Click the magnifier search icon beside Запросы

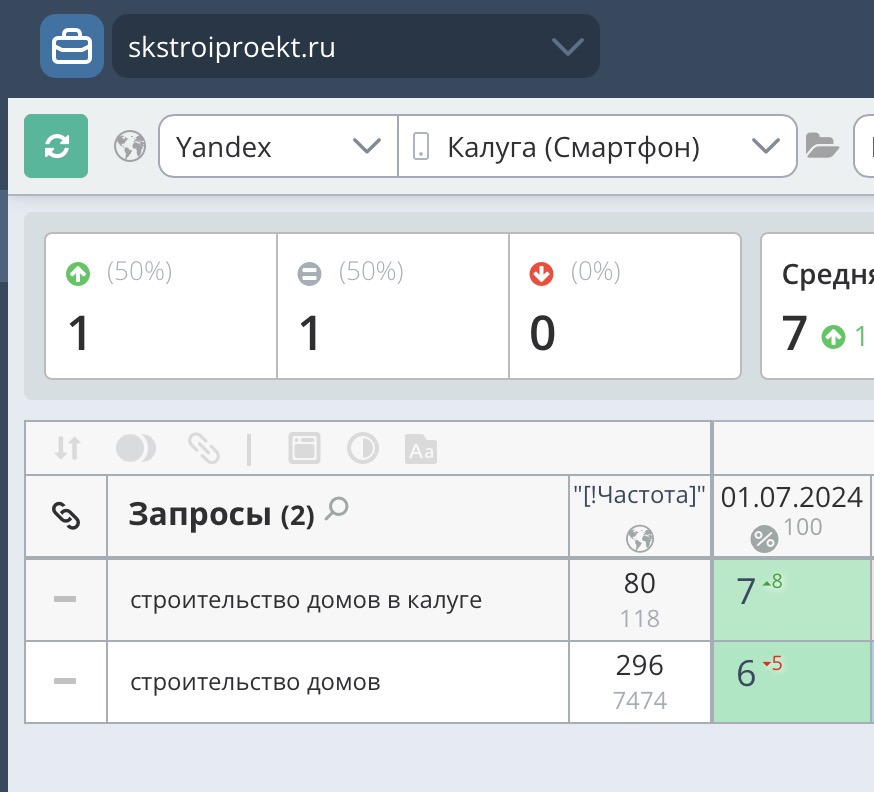tap(338, 509)
